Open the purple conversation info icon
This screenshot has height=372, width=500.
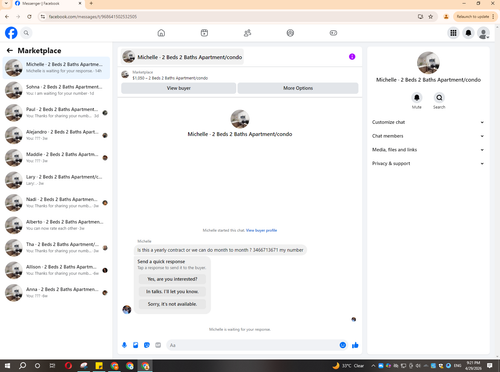352,57
